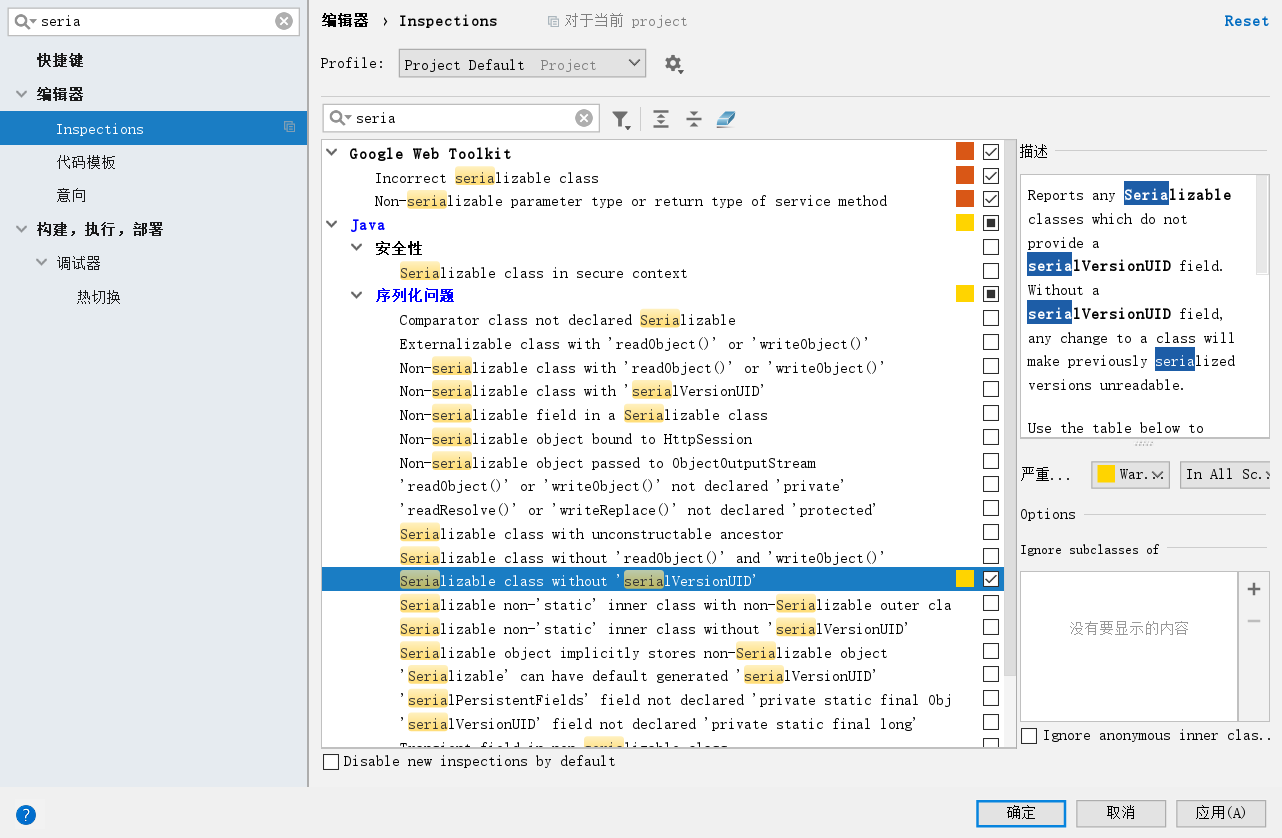Collapse 编辑器 in the sidebar

coord(22,94)
